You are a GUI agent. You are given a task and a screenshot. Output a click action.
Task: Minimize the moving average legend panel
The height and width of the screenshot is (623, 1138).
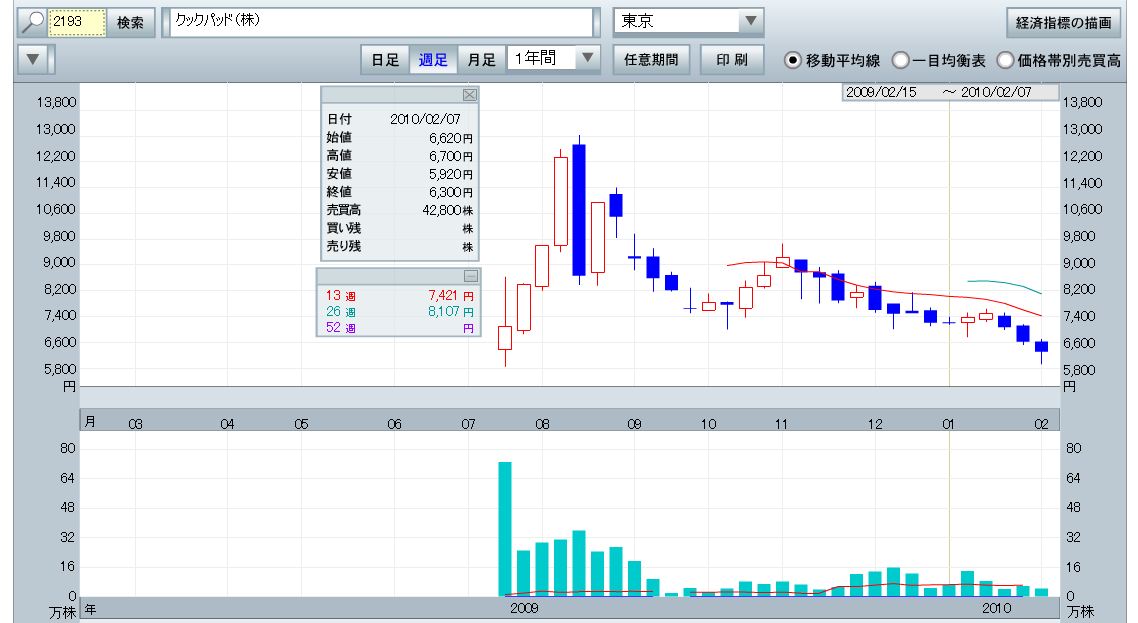coord(470,276)
